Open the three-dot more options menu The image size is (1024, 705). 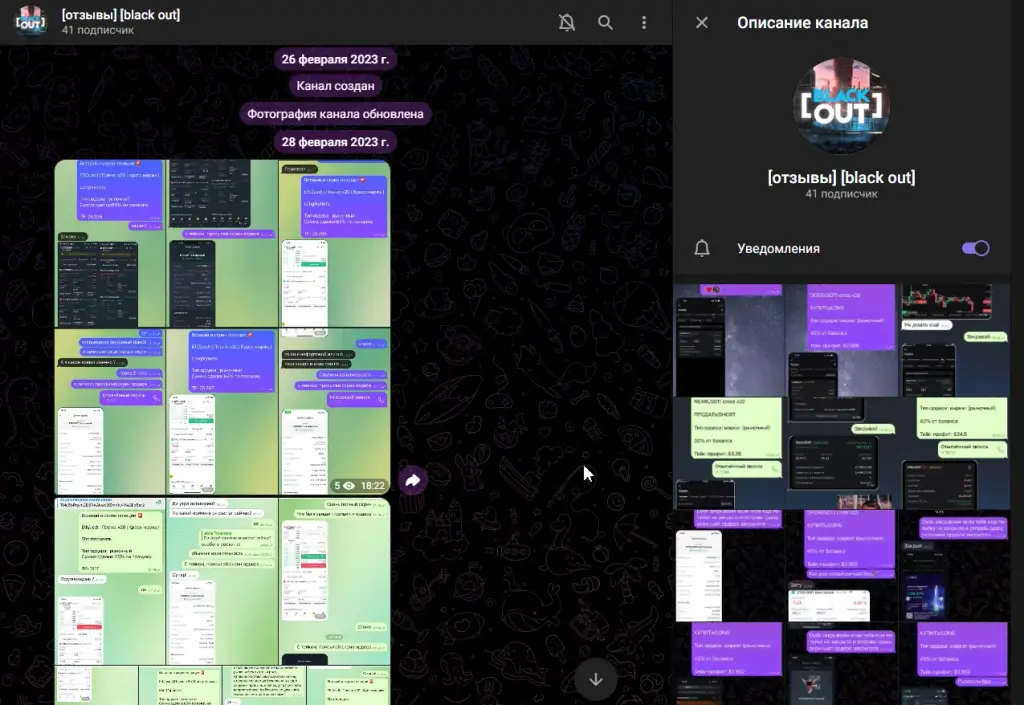644,23
